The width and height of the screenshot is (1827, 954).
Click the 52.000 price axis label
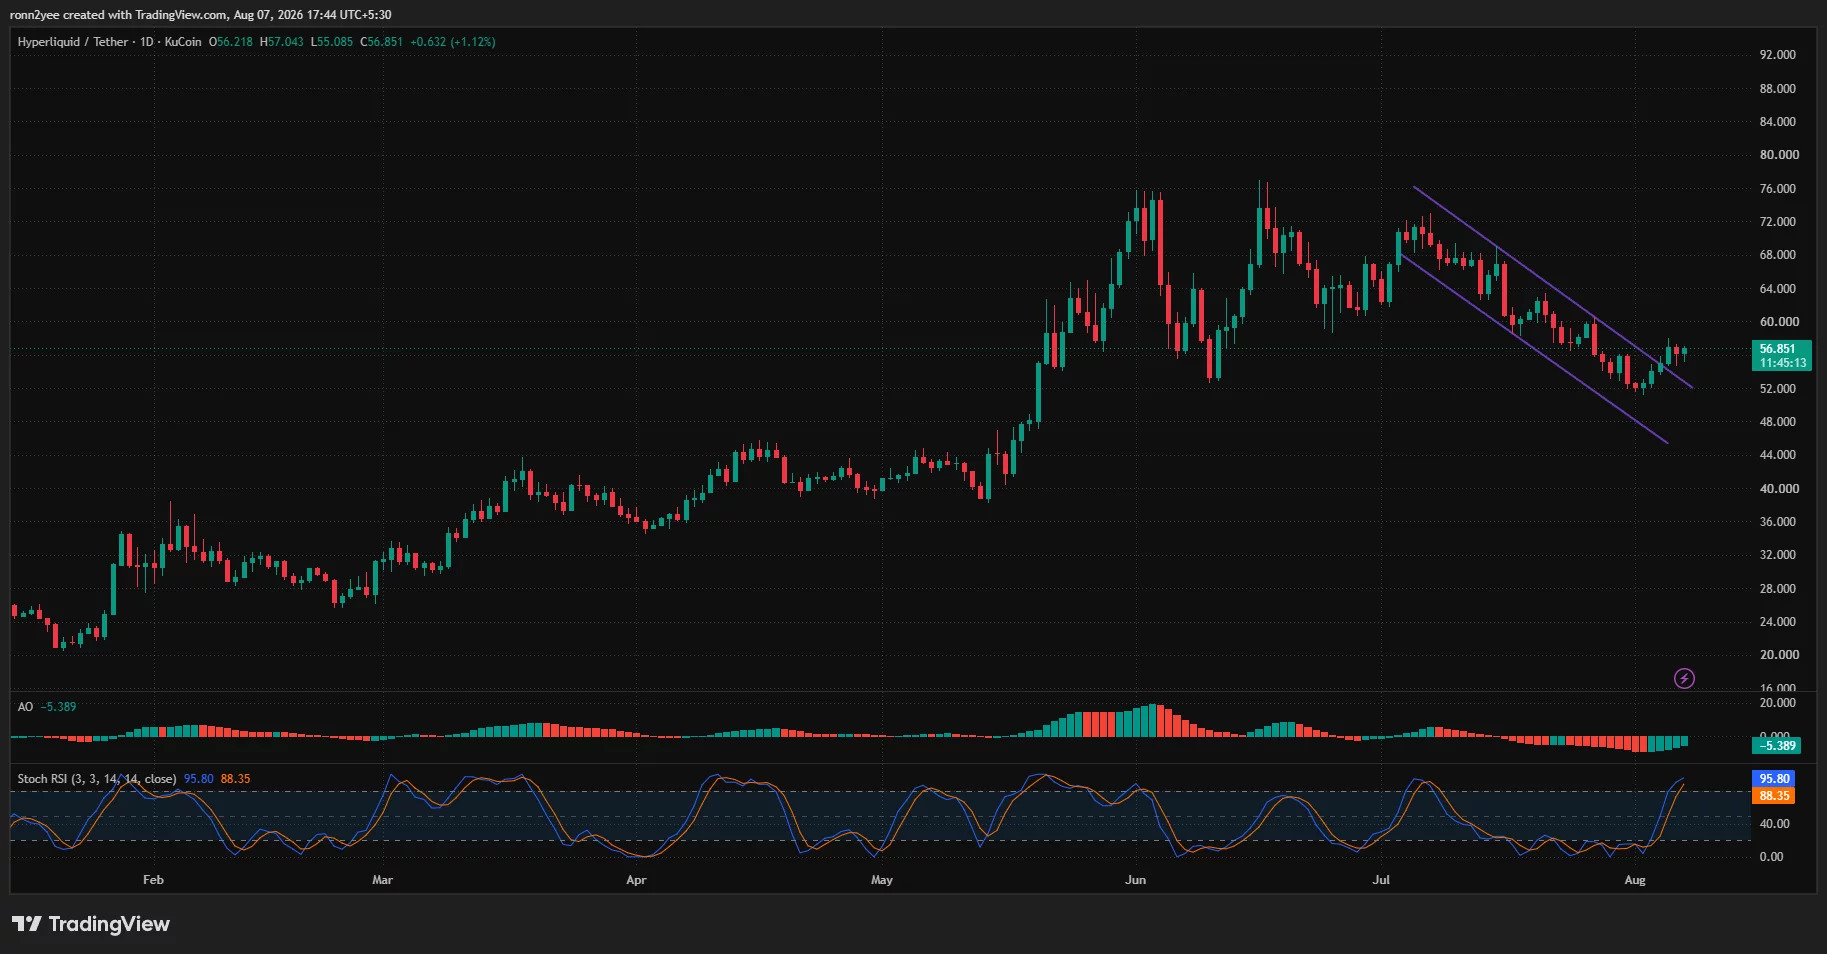[x=1778, y=389]
